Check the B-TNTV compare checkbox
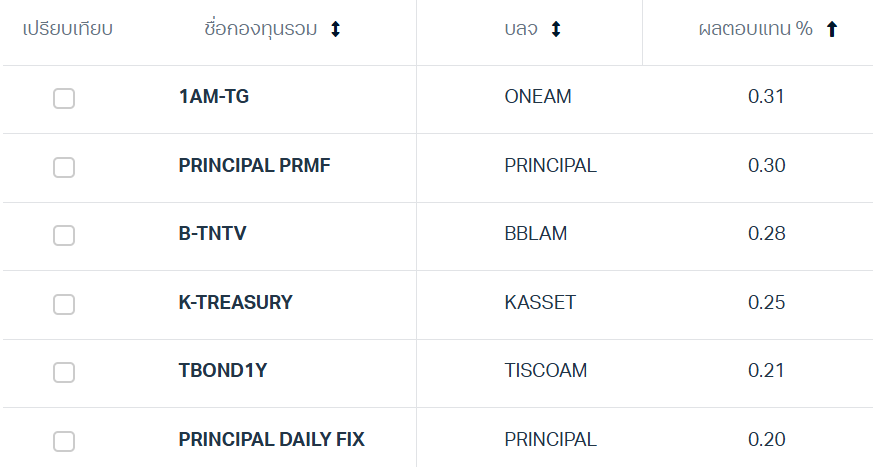This screenshot has height=467, width=873. [64, 235]
